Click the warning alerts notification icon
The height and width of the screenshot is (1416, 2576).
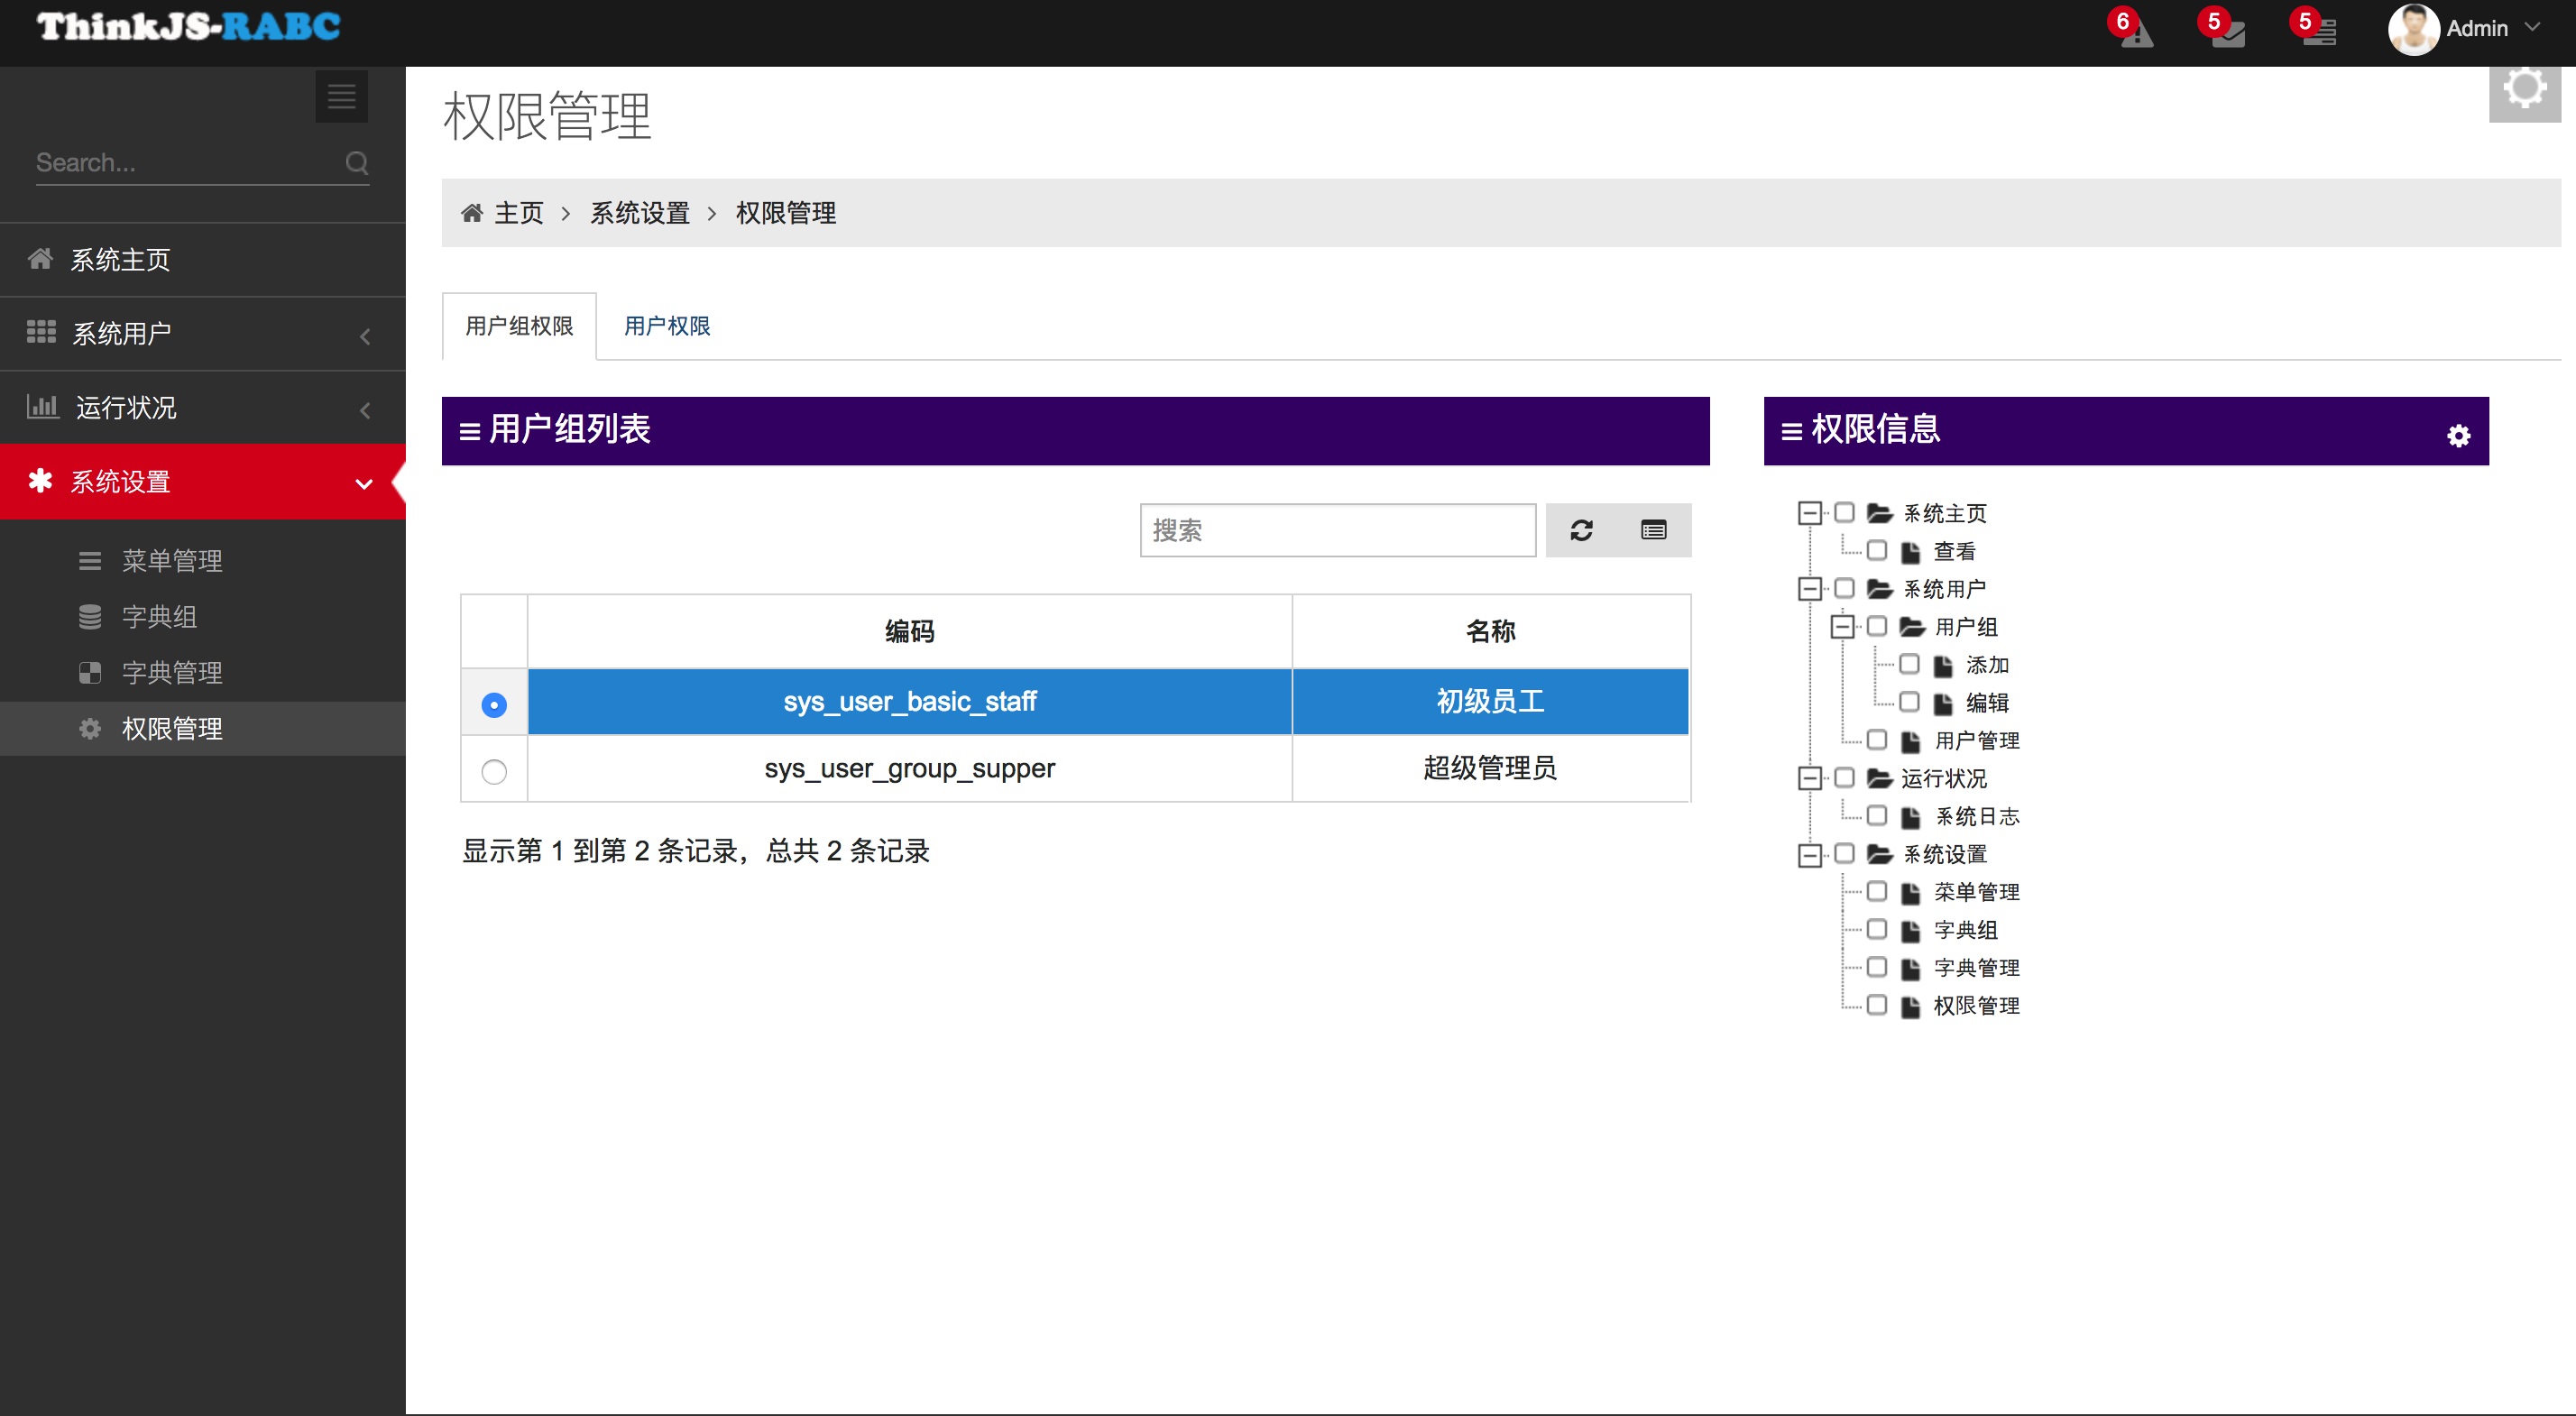tap(2135, 32)
